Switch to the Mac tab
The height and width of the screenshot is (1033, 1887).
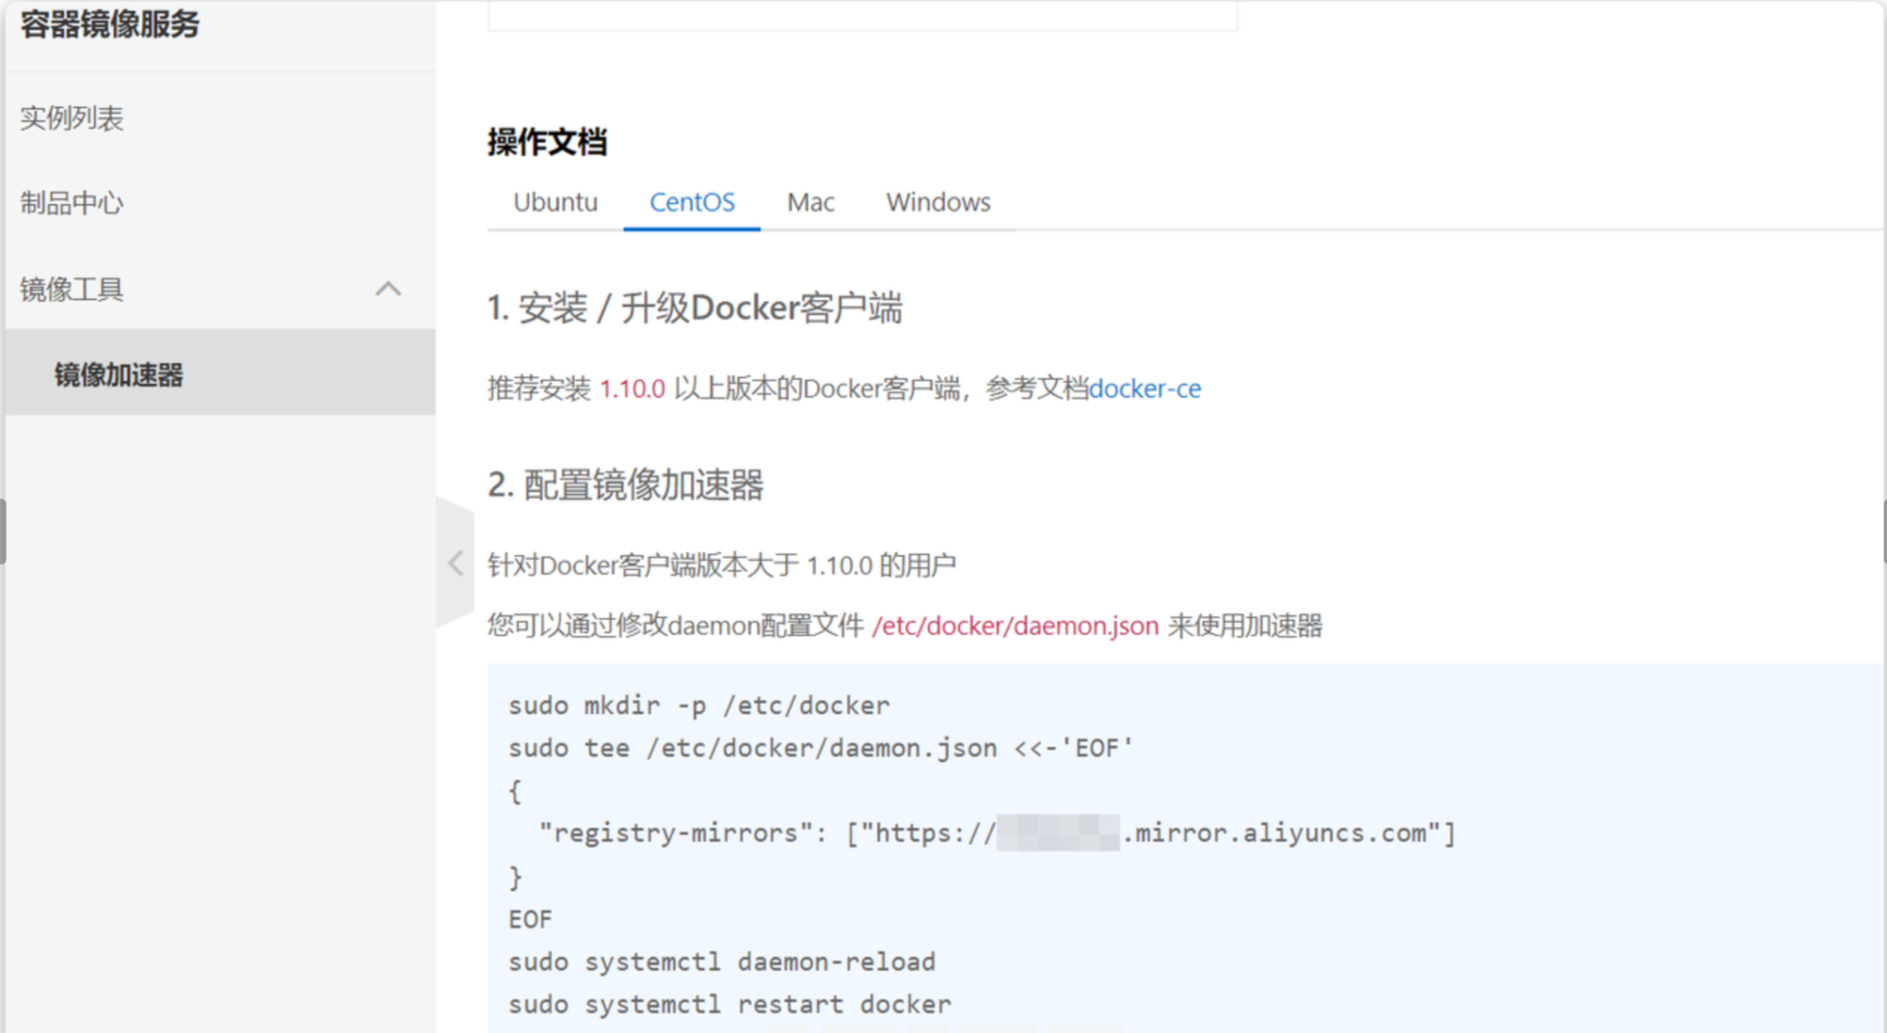810,202
